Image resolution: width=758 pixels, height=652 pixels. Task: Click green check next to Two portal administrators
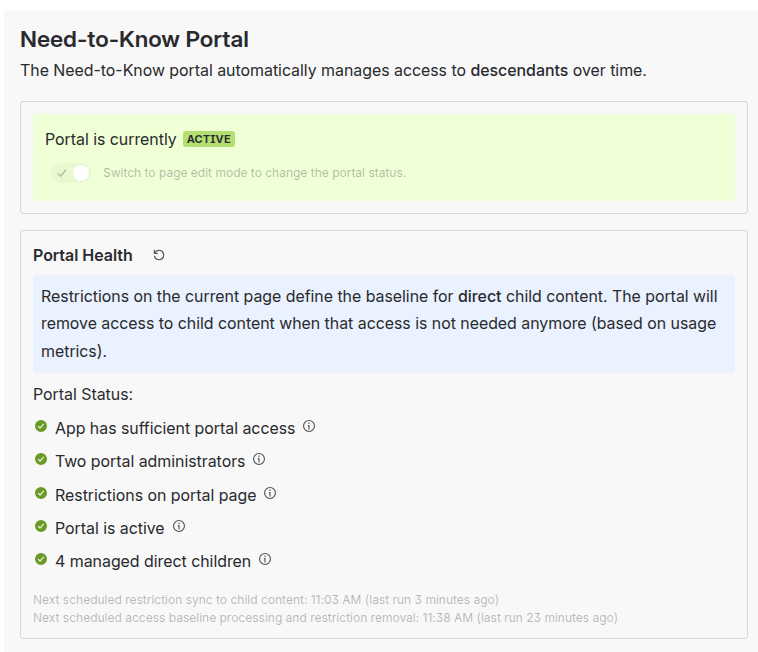coord(41,460)
